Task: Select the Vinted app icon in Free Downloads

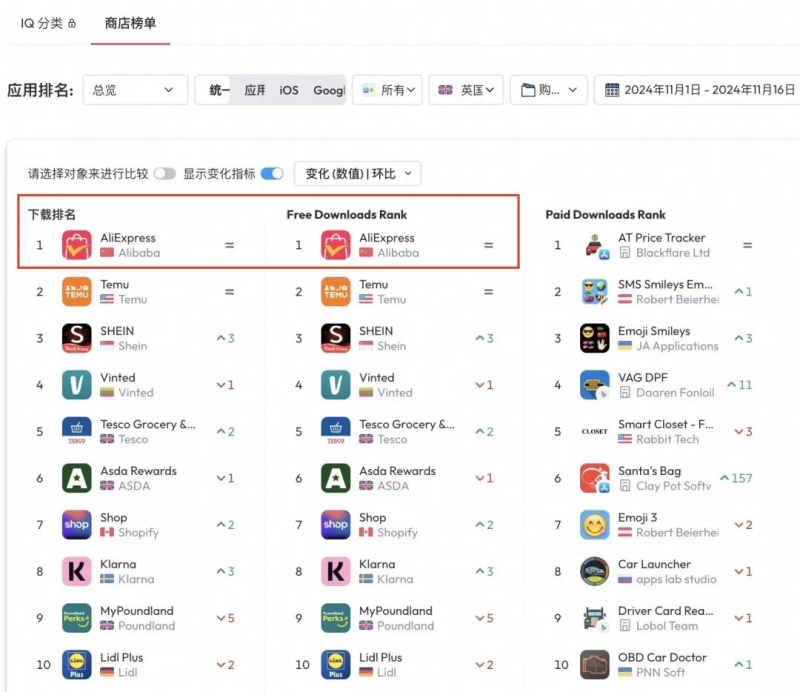Action: coord(336,385)
